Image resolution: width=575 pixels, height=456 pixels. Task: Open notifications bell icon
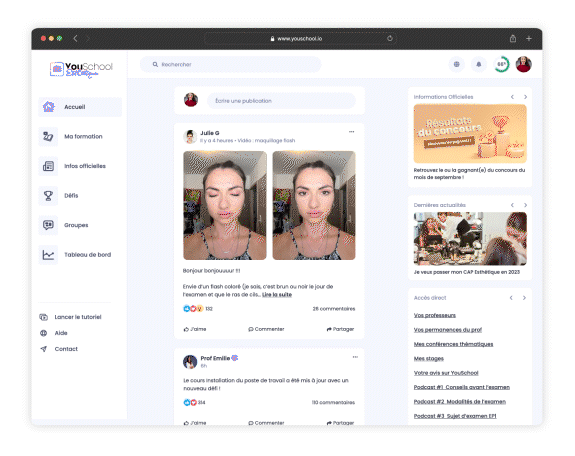pyautogui.click(x=479, y=64)
